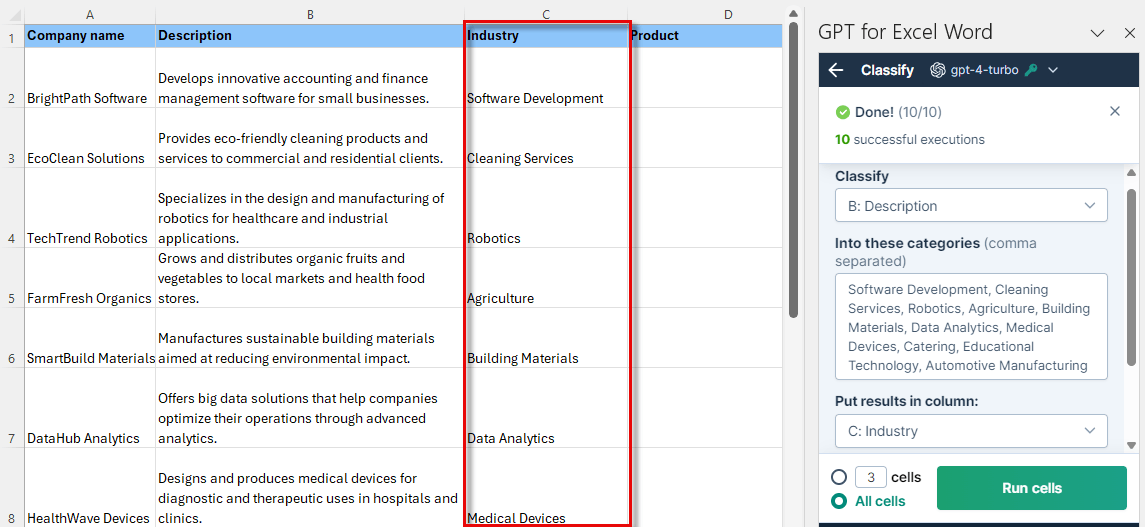1145x527 pixels.
Task: Click the side panel scroll up arrow
Action: click(1132, 173)
